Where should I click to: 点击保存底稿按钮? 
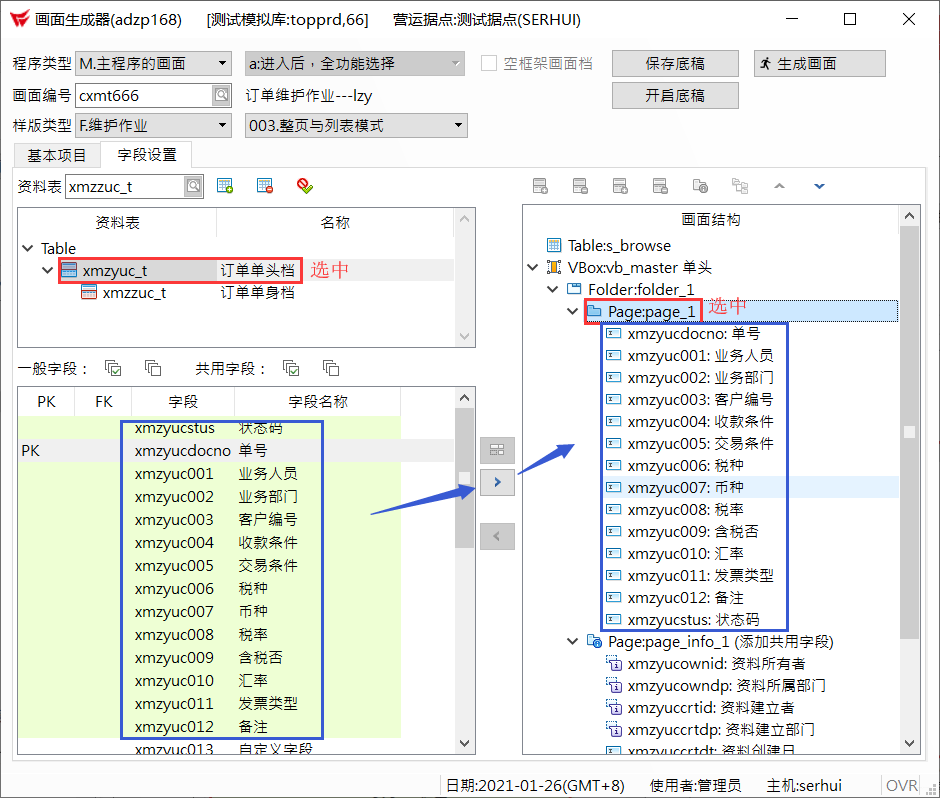675,63
